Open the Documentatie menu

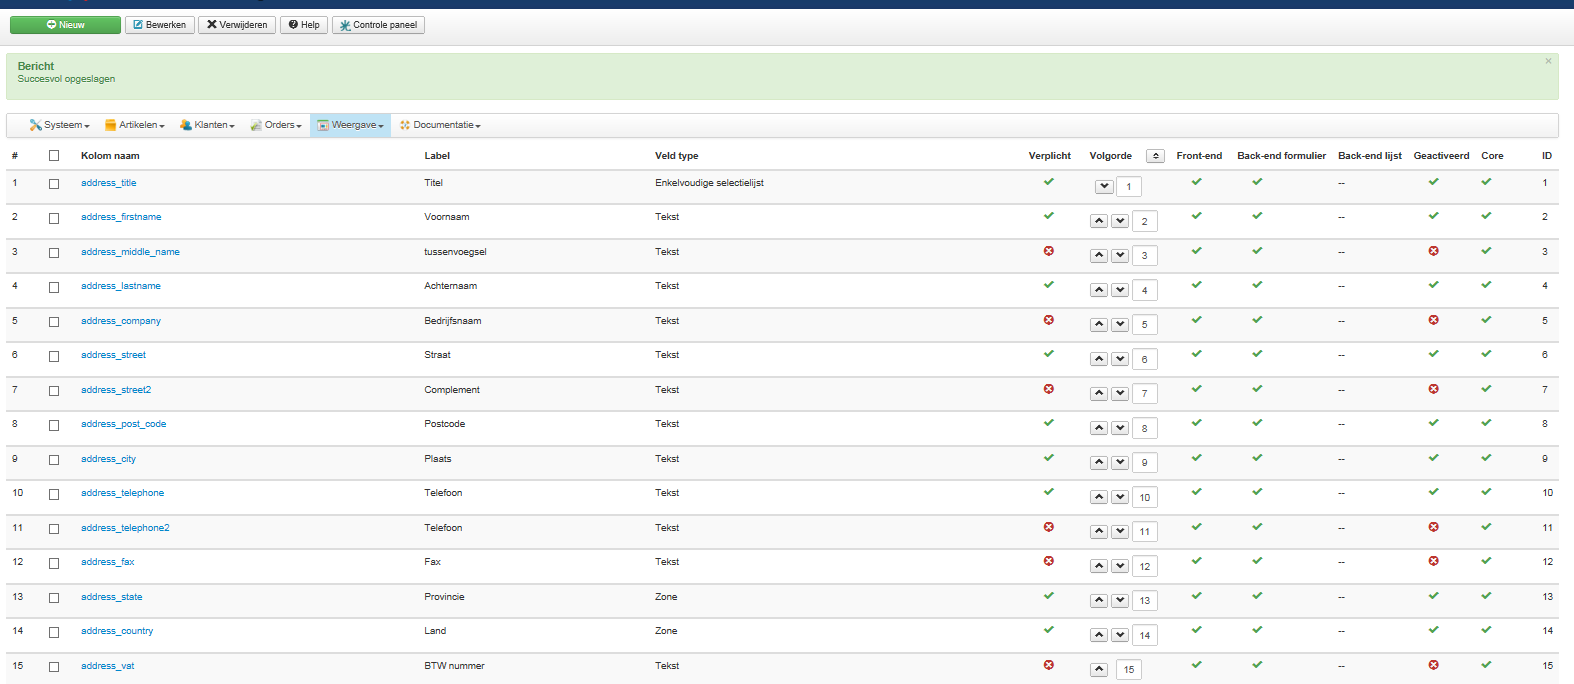tap(441, 125)
